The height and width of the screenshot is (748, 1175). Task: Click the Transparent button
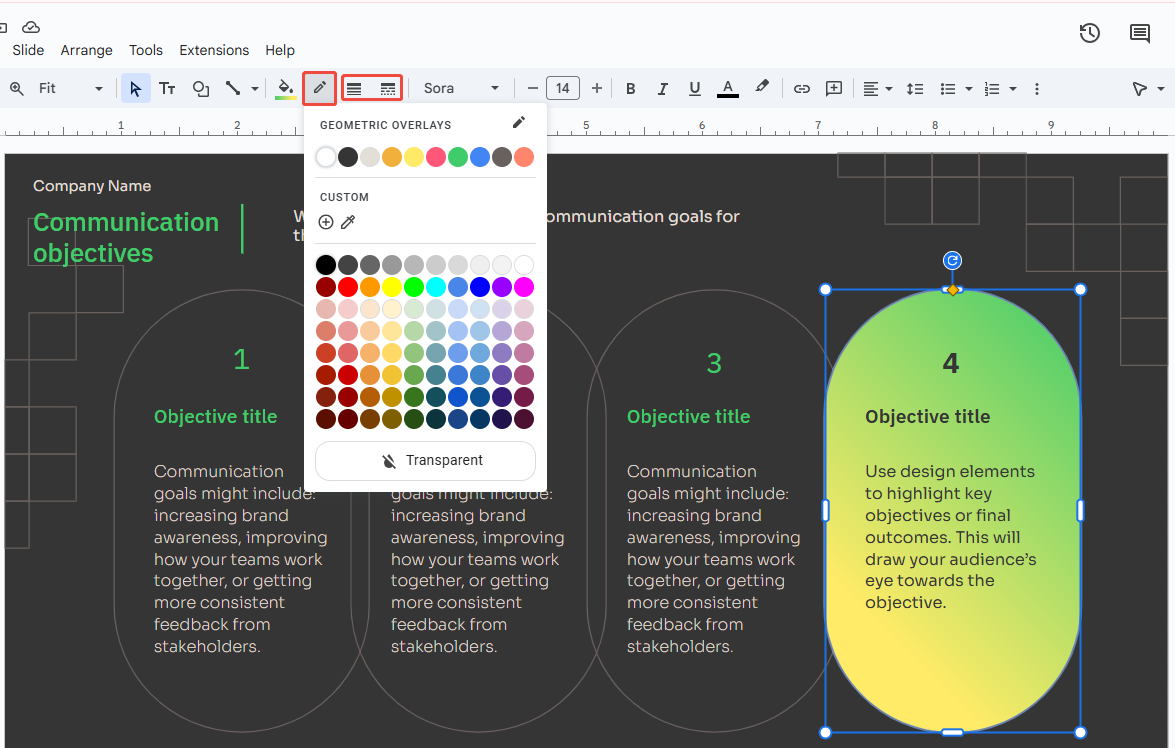click(x=425, y=461)
